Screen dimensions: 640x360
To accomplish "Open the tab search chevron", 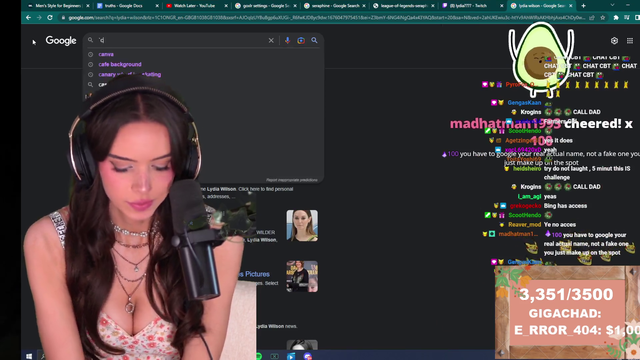I will click(612, 5).
